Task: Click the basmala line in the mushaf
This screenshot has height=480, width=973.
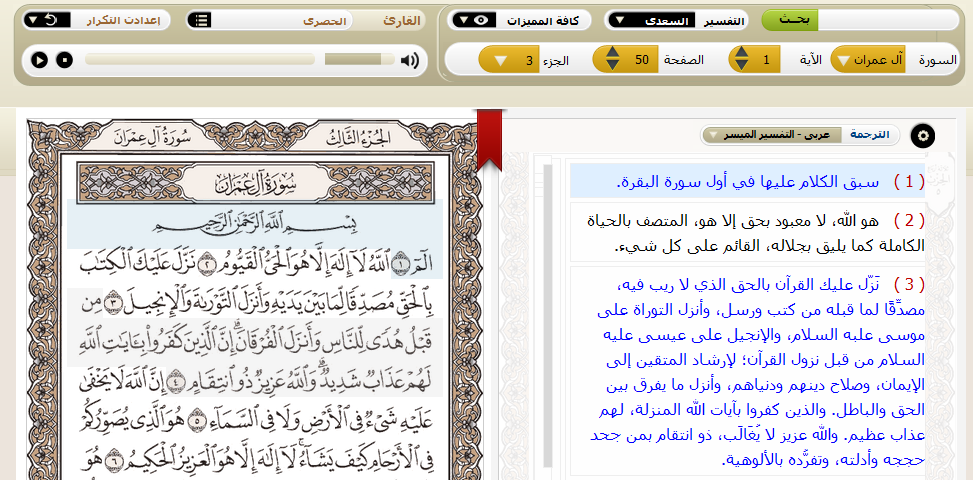Action: pyautogui.click(x=254, y=223)
